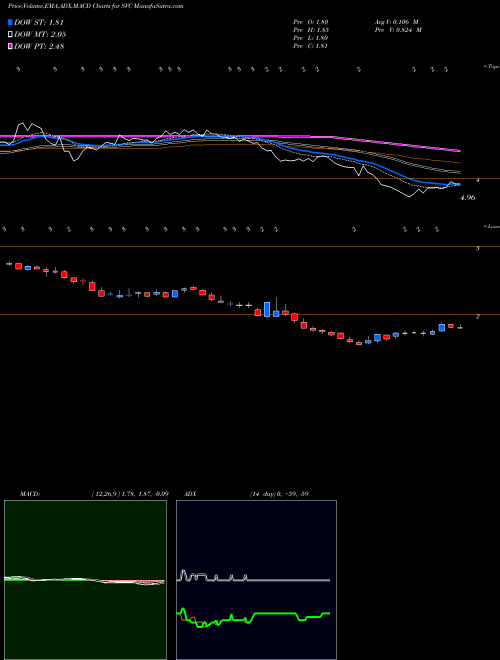Select the 'DOW ST: 1.81' legend text
This screenshot has height=660, width=500.
click(39, 22)
